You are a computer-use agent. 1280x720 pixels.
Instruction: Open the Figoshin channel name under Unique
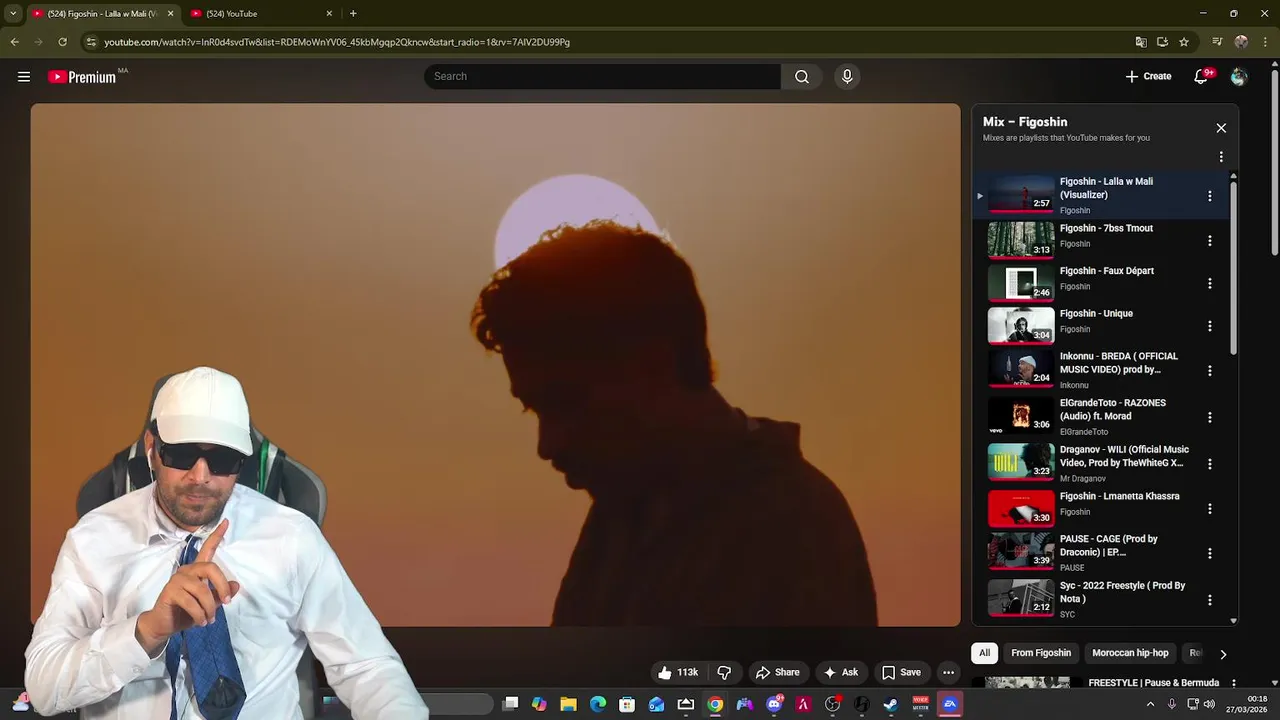pyautogui.click(x=1075, y=329)
